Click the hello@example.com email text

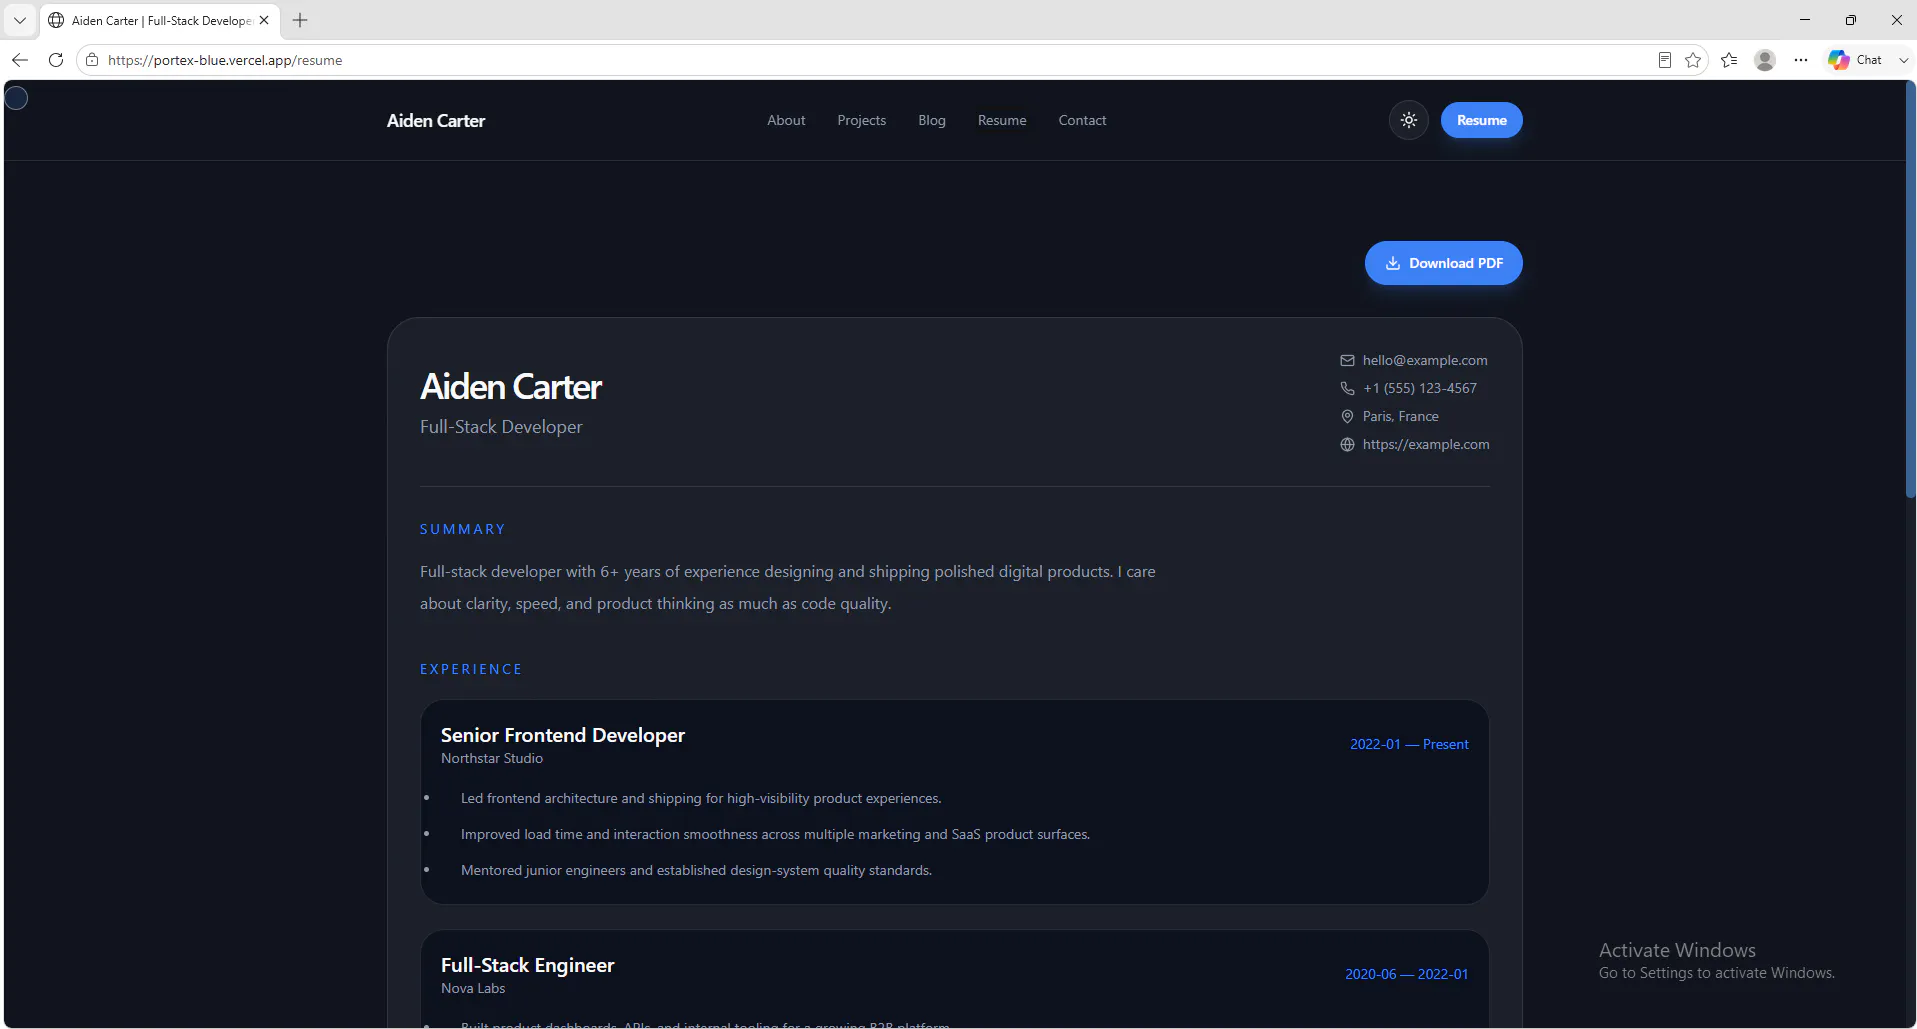point(1425,360)
